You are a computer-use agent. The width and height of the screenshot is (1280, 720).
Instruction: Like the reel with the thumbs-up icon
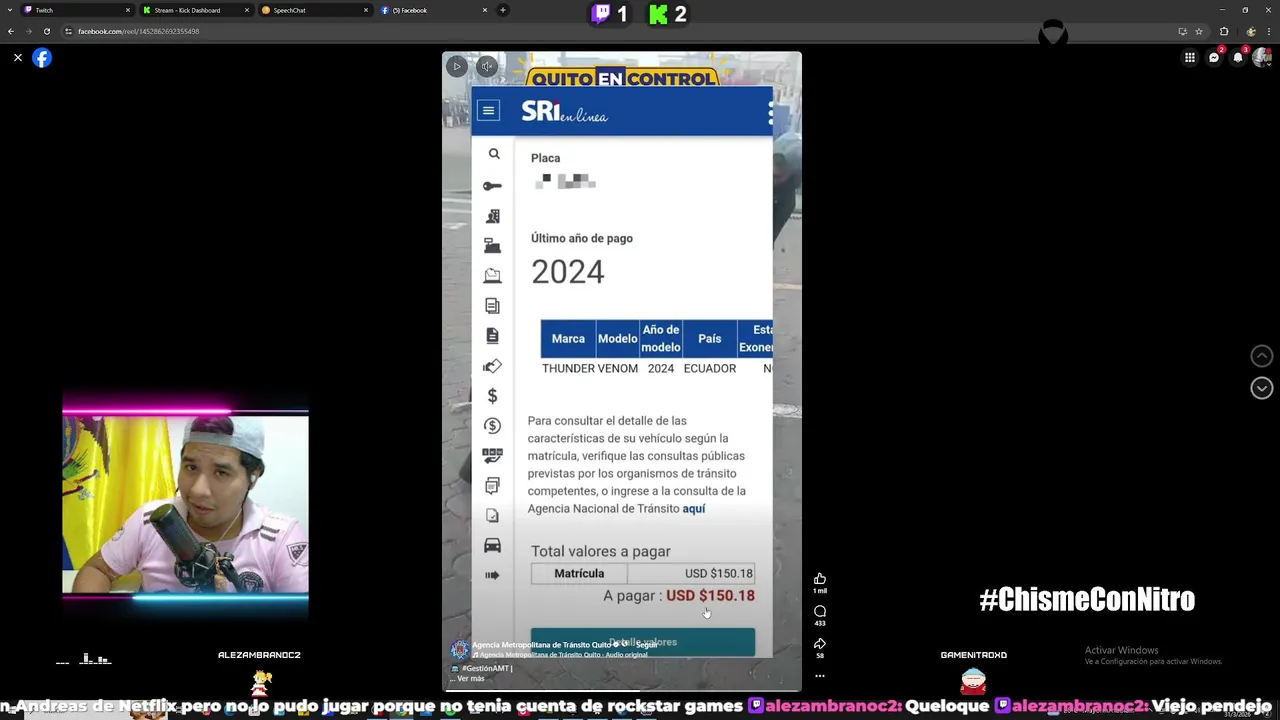[x=820, y=579]
